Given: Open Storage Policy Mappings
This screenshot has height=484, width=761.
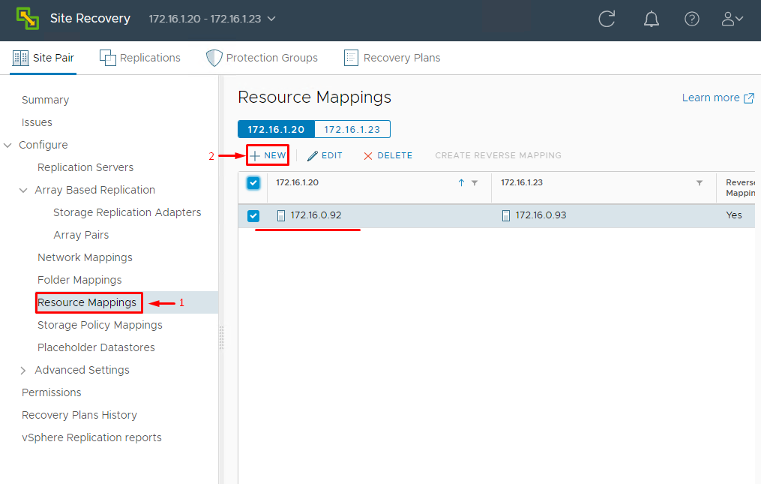Looking at the screenshot, I should click(100, 325).
